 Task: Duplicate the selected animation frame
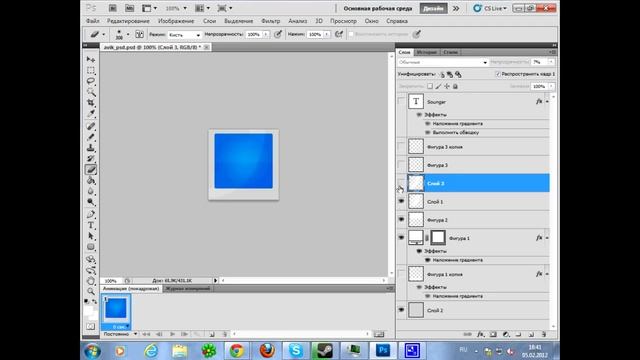[212, 334]
